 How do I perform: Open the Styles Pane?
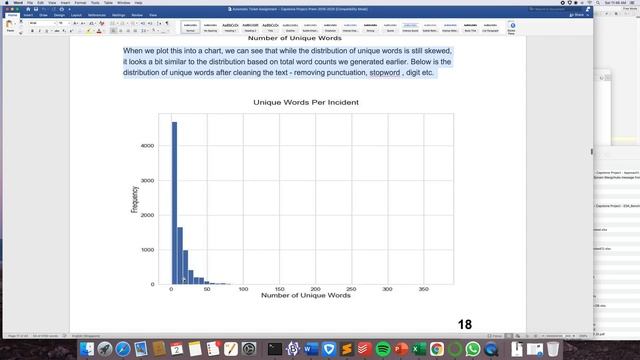click(x=511, y=27)
